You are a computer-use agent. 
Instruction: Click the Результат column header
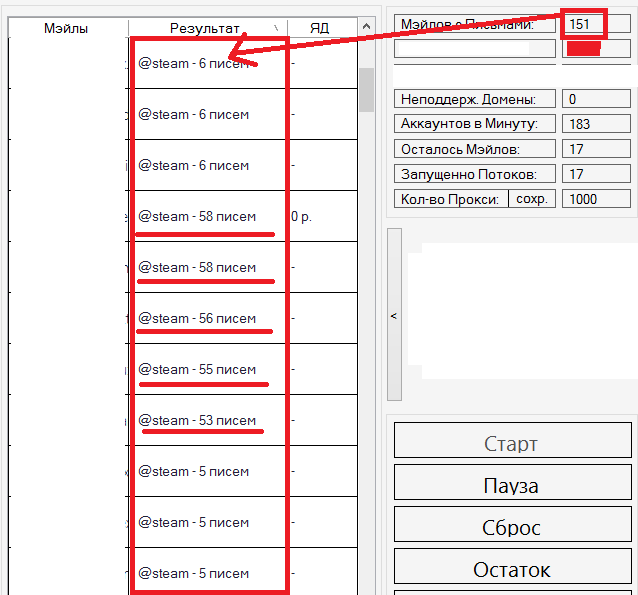tap(200, 28)
